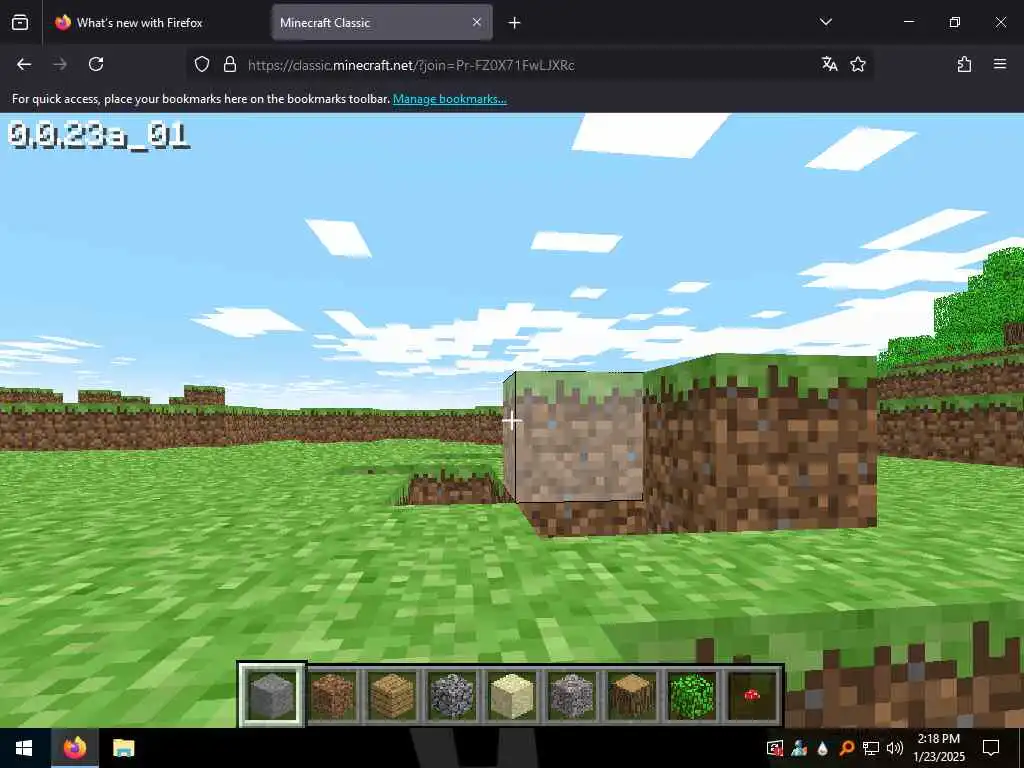
Task: Expand the list all tabs dropdown
Action: 825,22
